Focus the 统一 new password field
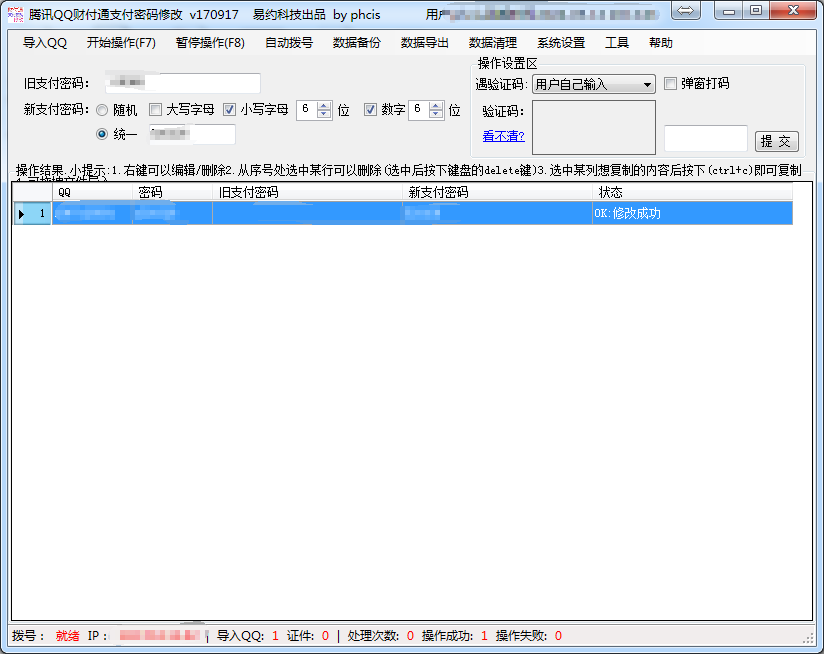 [192, 134]
